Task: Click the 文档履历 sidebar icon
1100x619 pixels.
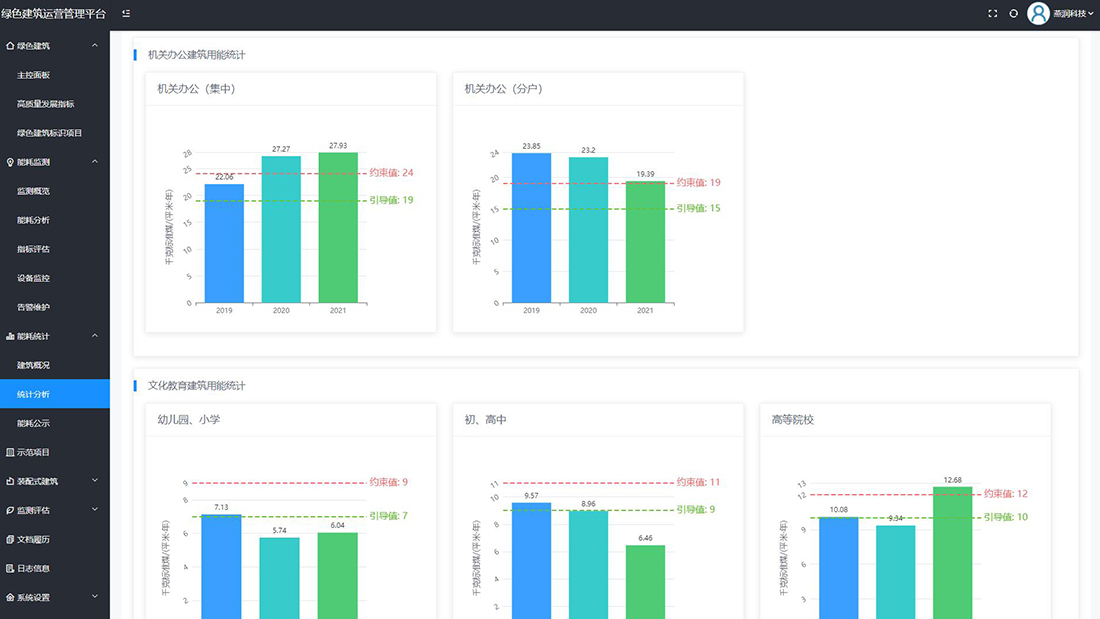Action: pos(10,539)
